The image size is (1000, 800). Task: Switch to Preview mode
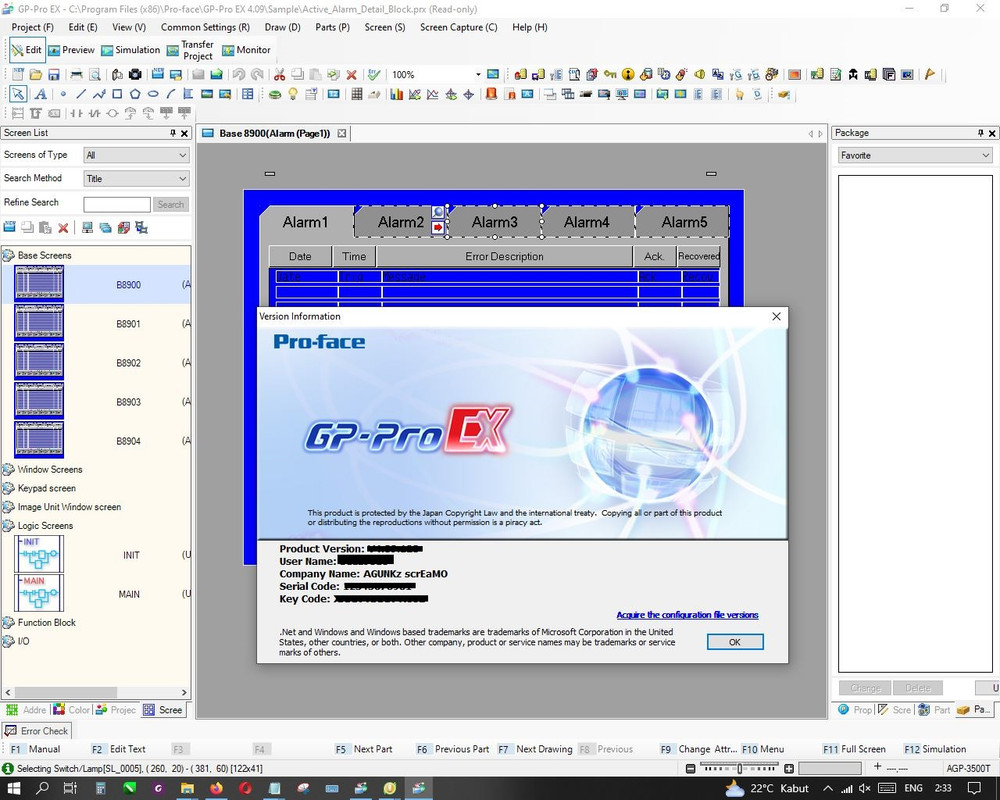[71, 50]
